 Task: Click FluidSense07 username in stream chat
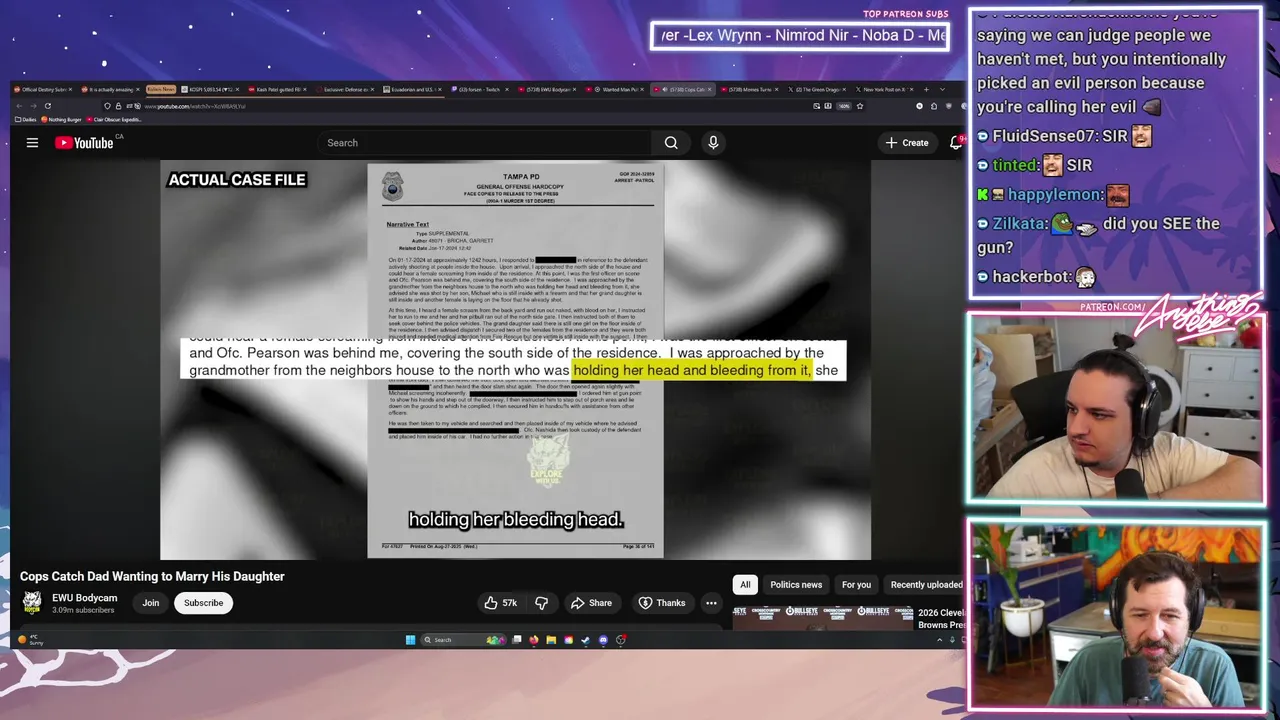click(x=1044, y=136)
